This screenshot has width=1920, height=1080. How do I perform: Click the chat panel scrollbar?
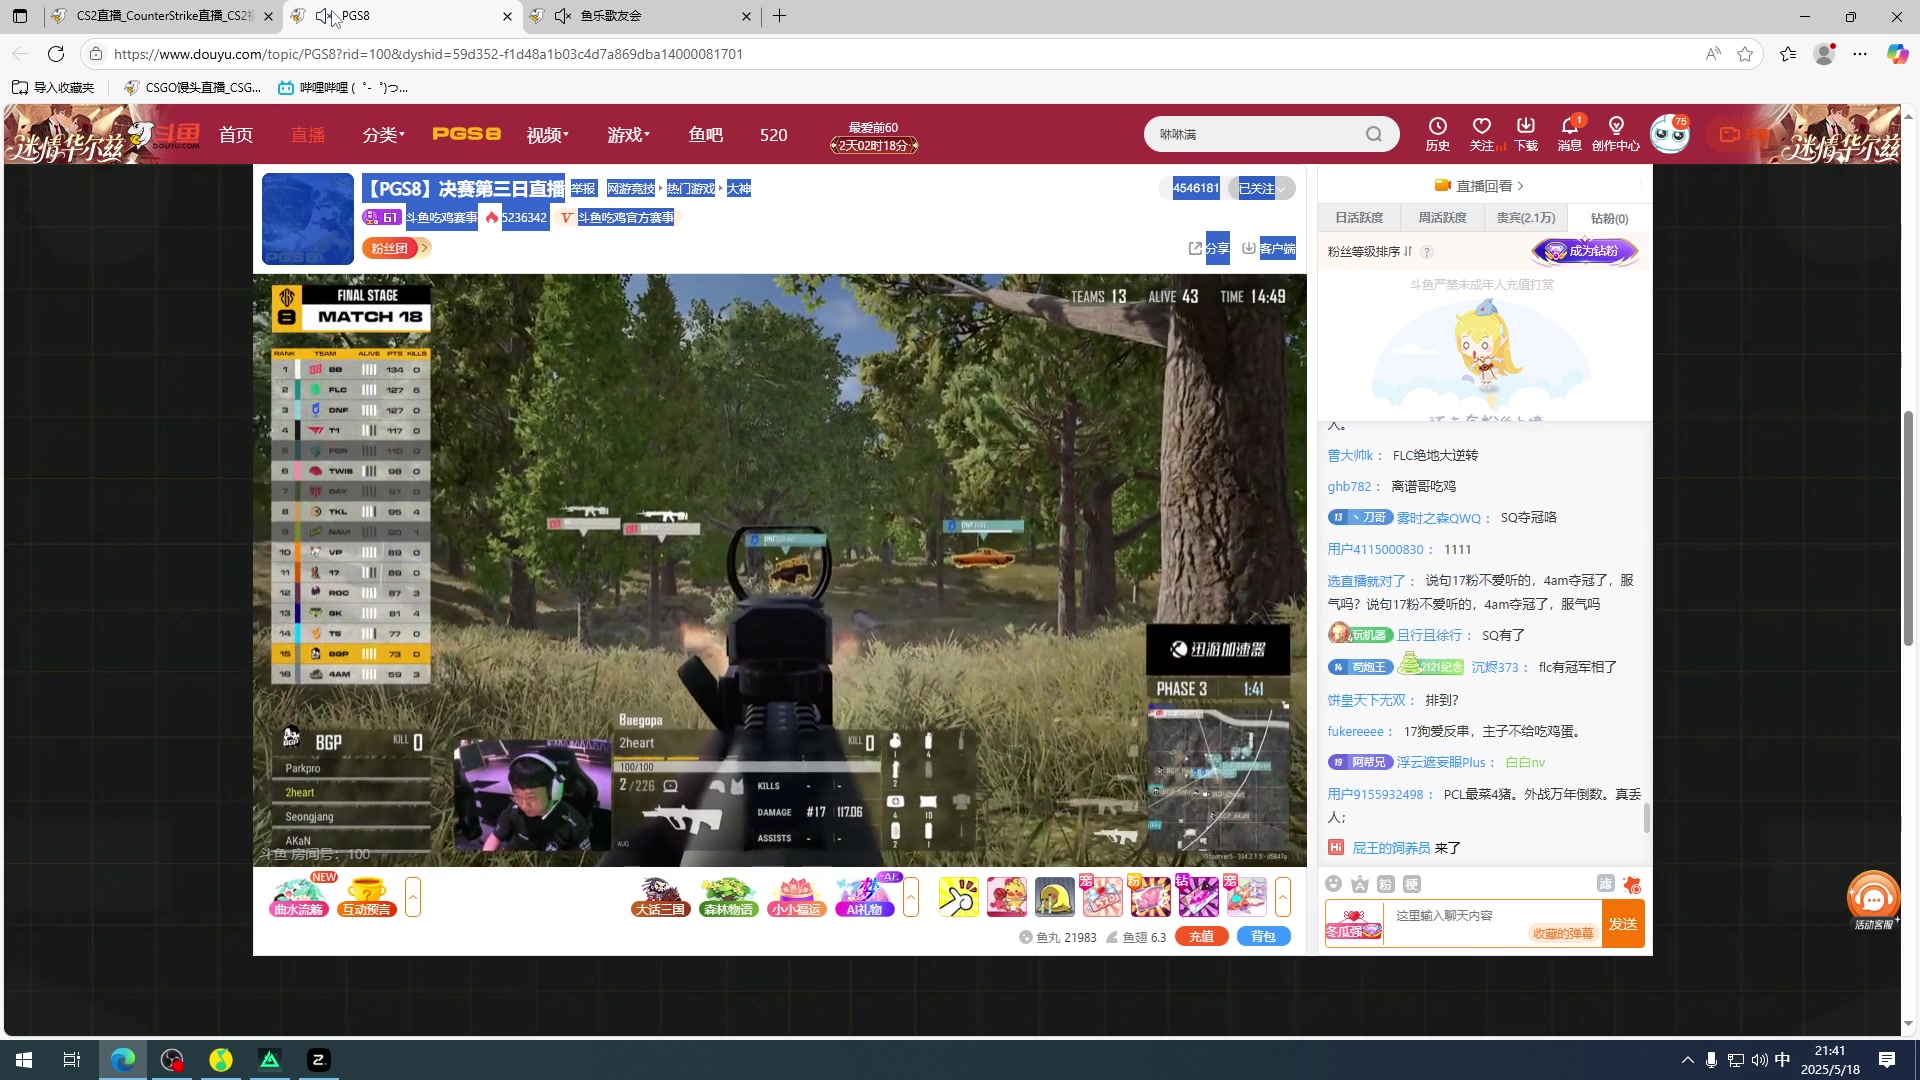(x=1647, y=818)
